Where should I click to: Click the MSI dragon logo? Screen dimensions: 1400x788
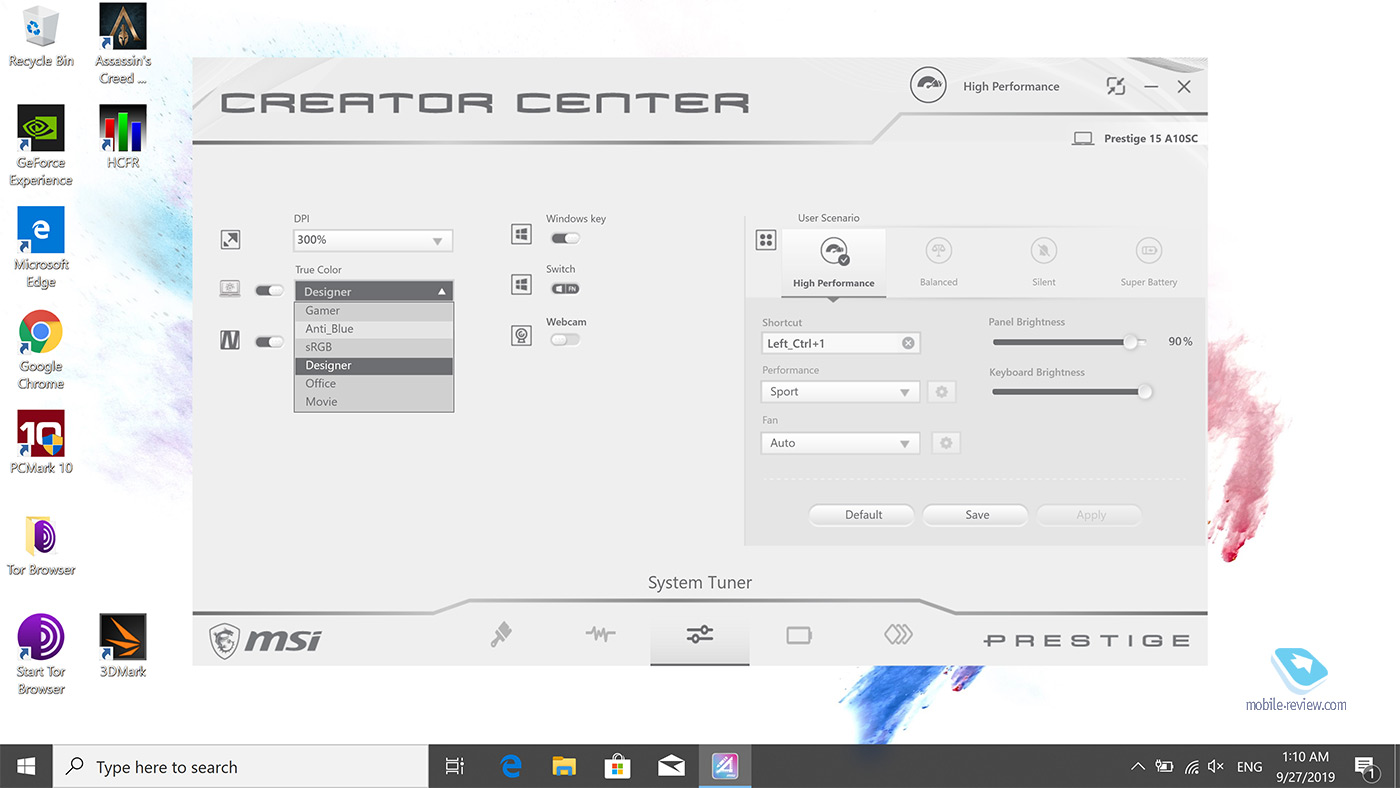[224, 640]
